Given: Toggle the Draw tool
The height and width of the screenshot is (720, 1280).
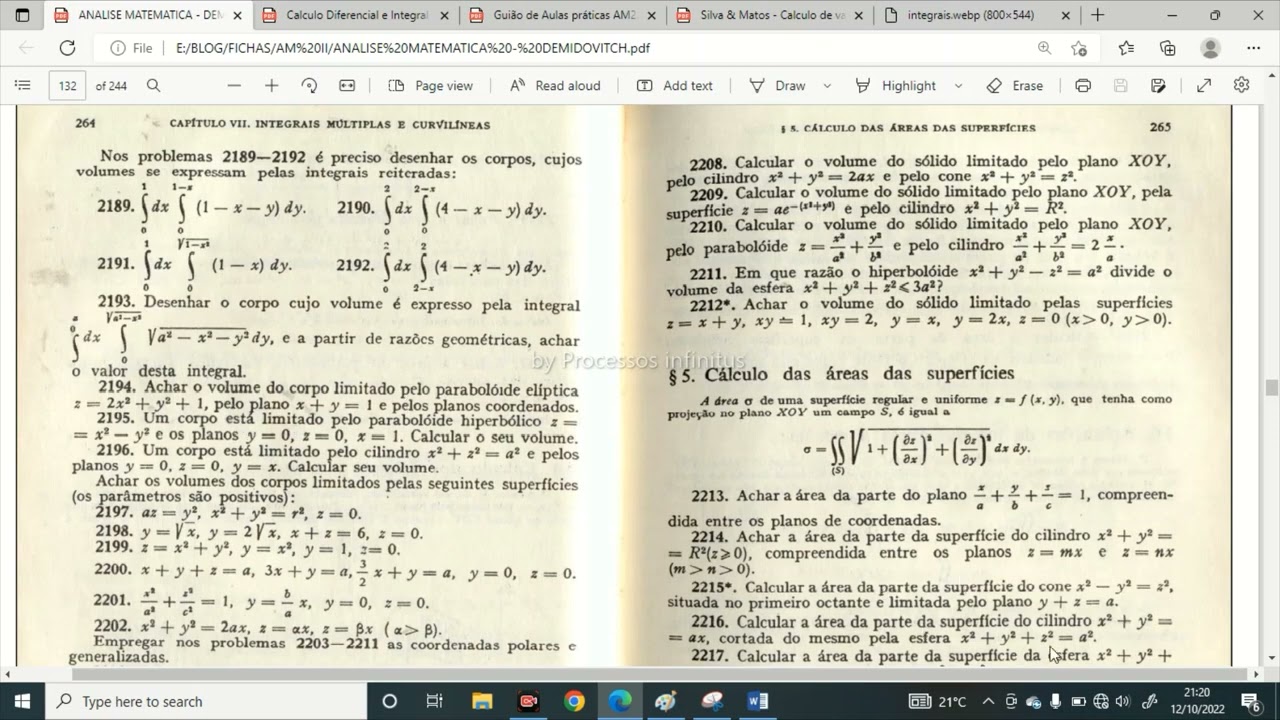Looking at the screenshot, I should coord(777,86).
